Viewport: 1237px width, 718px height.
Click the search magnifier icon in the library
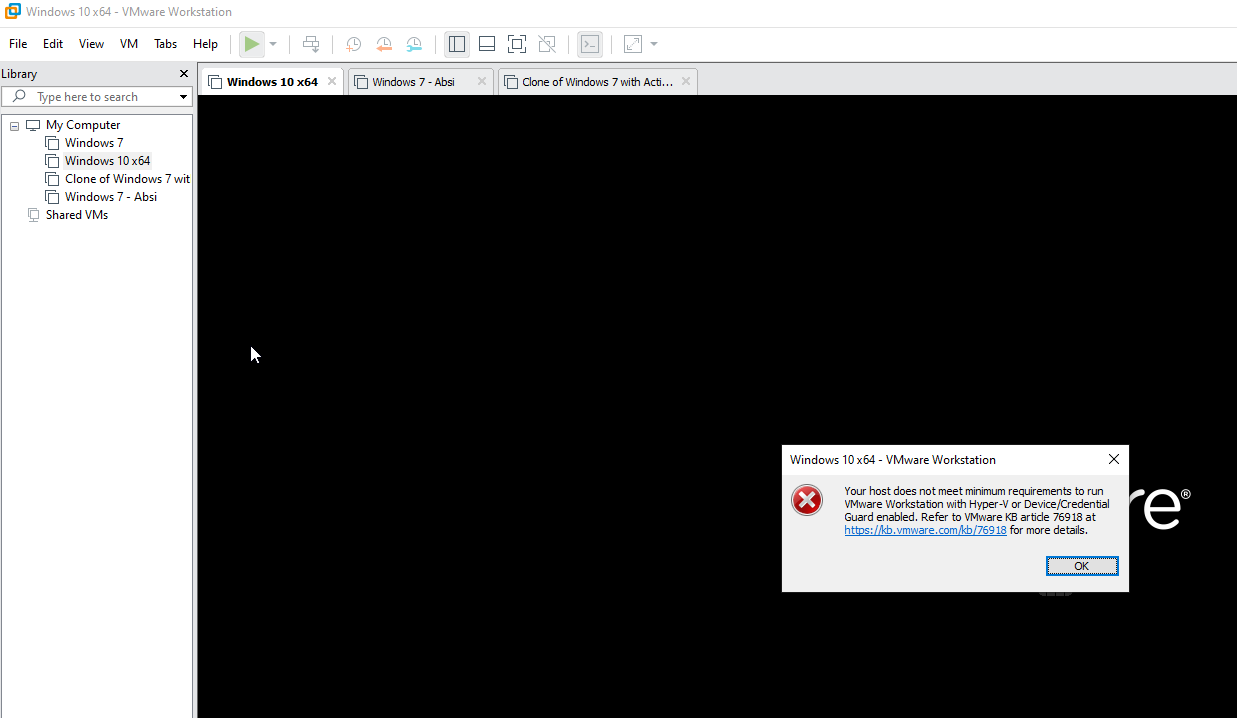(19, 97)
